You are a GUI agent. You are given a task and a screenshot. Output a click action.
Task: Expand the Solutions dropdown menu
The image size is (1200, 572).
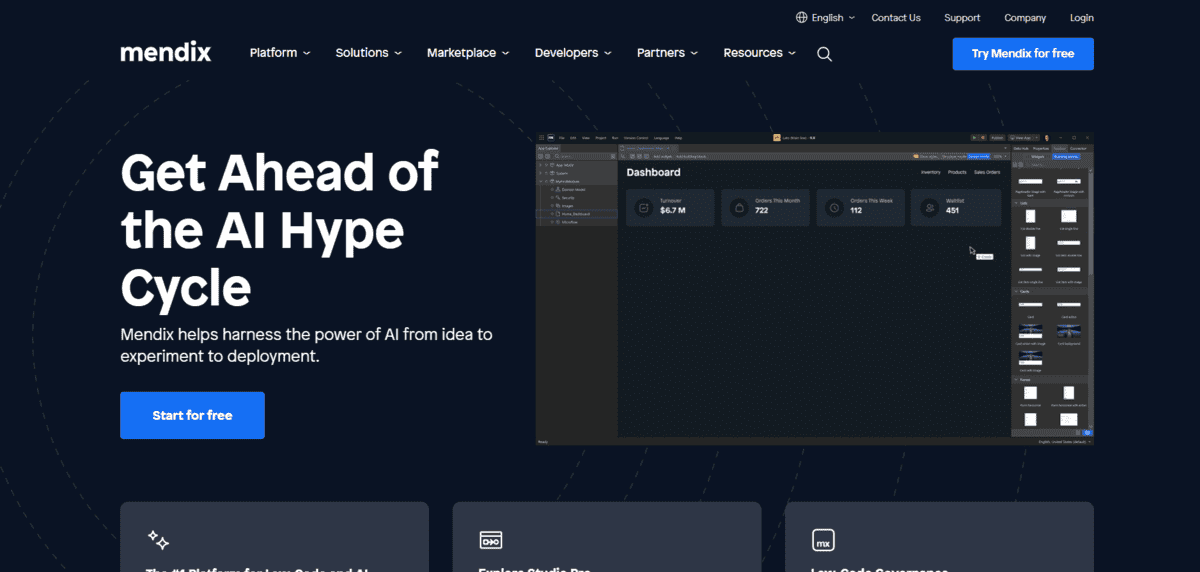coord(368,53)
